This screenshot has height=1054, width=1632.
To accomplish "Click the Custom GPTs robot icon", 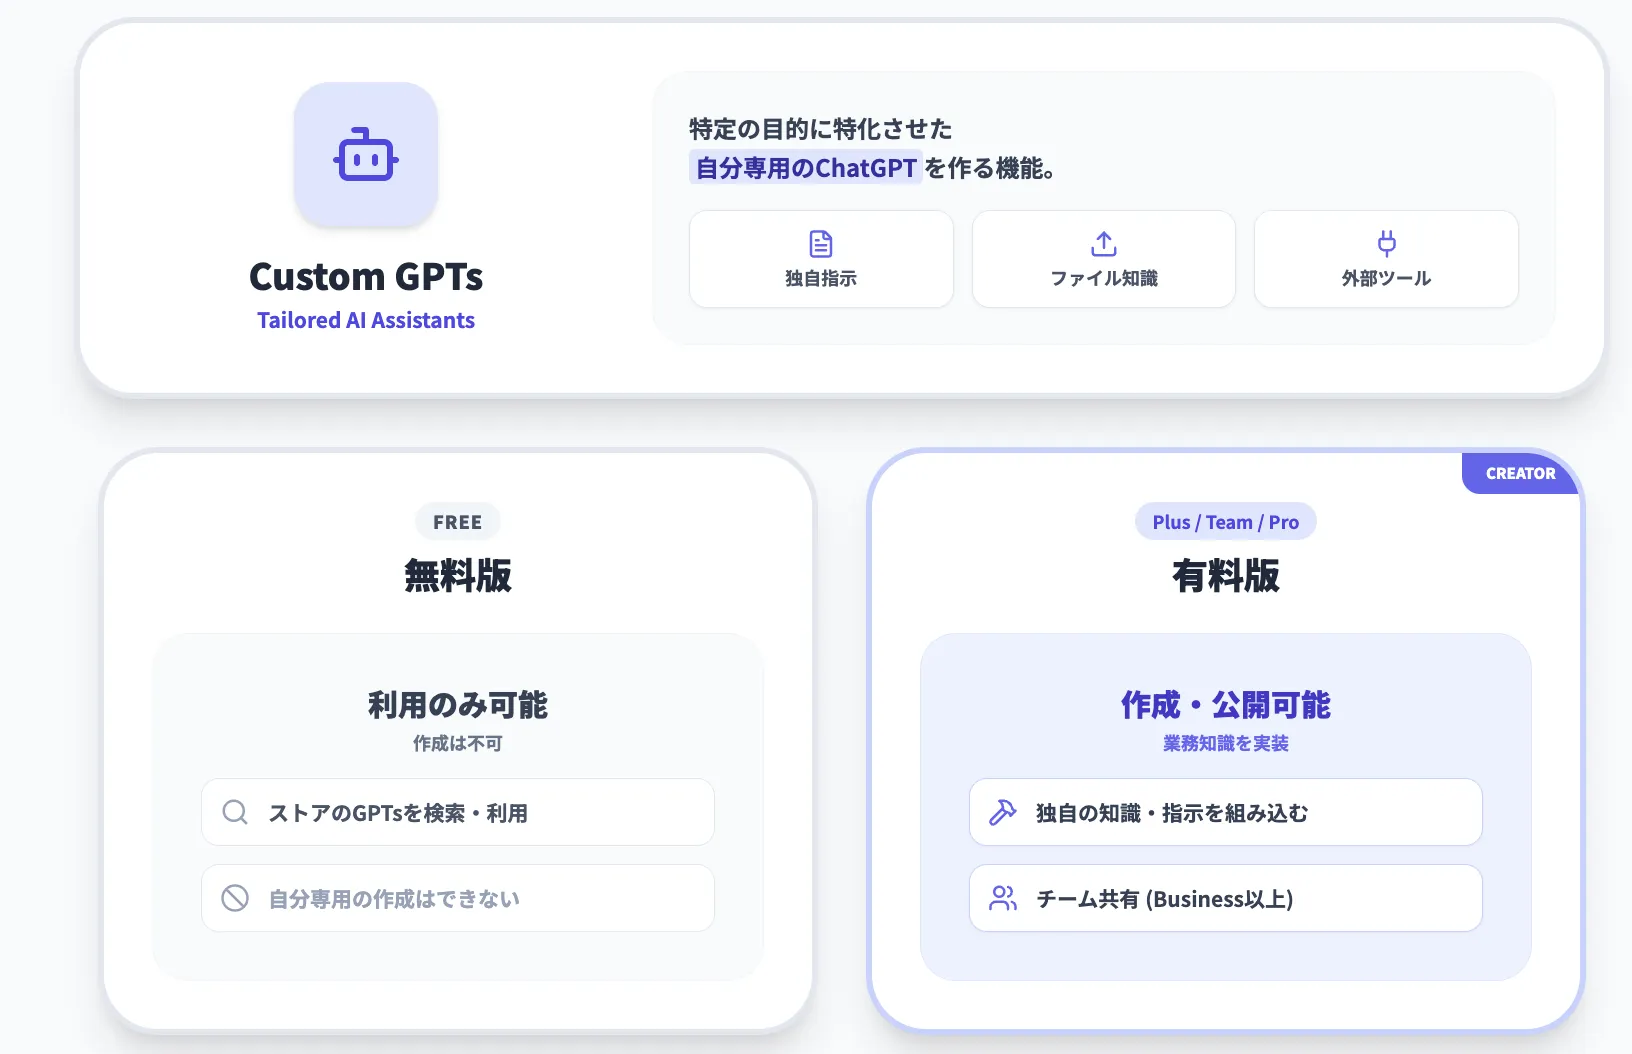I will point(366,155).
